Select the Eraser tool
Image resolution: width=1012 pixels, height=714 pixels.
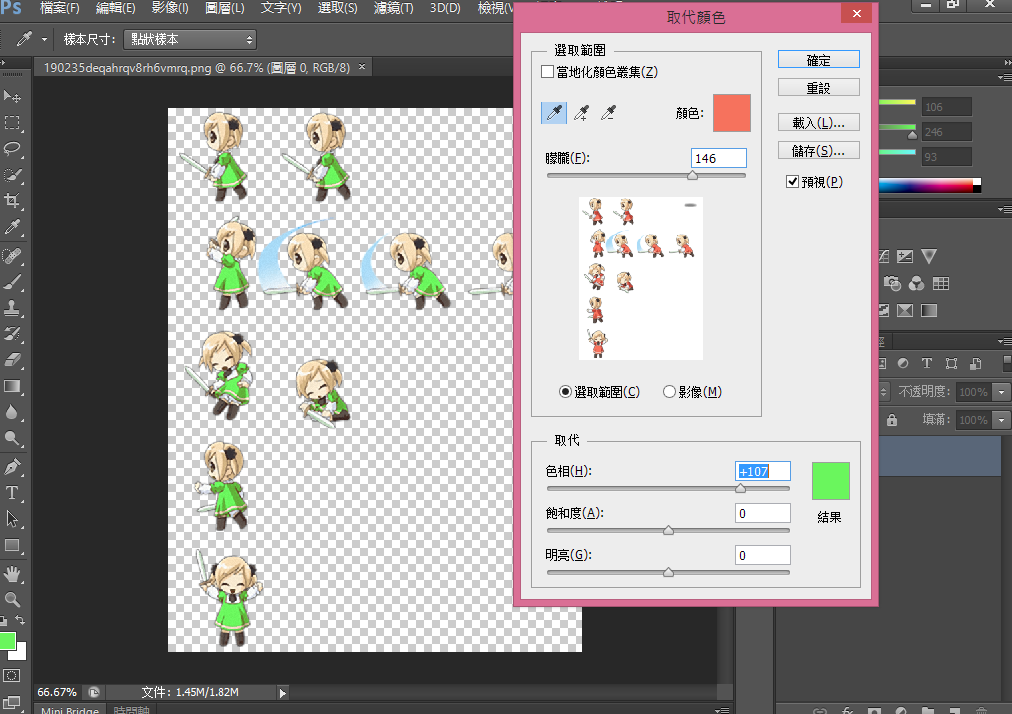[x=12, y=360]
